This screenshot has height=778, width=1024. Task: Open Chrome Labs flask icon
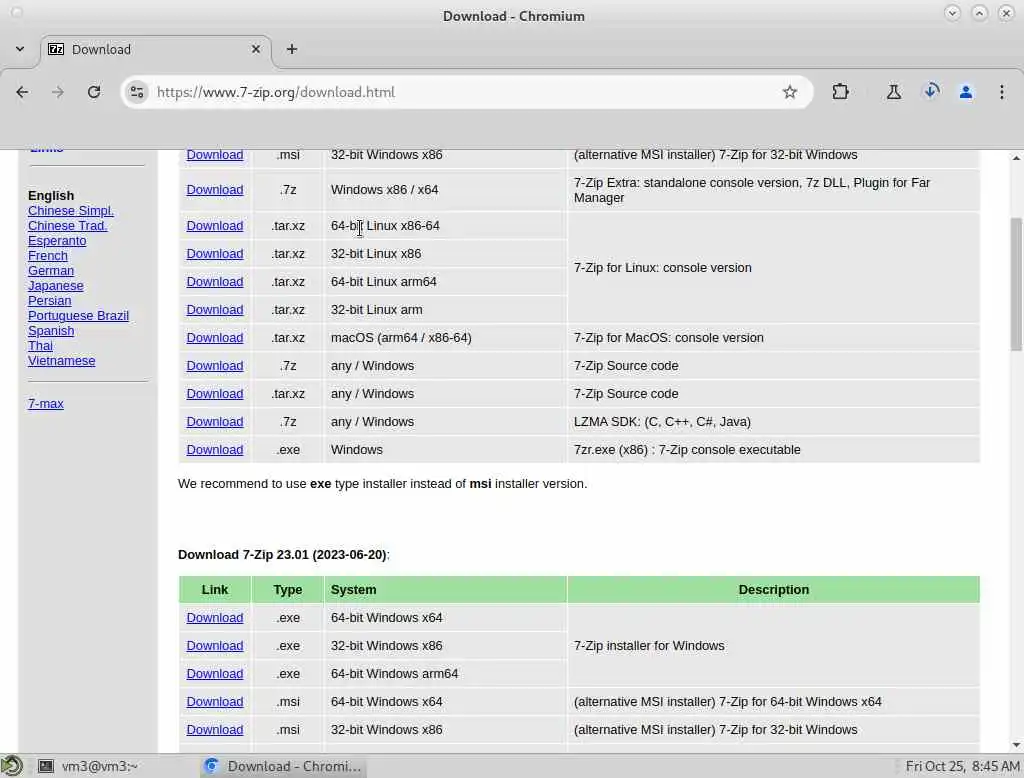893,92
